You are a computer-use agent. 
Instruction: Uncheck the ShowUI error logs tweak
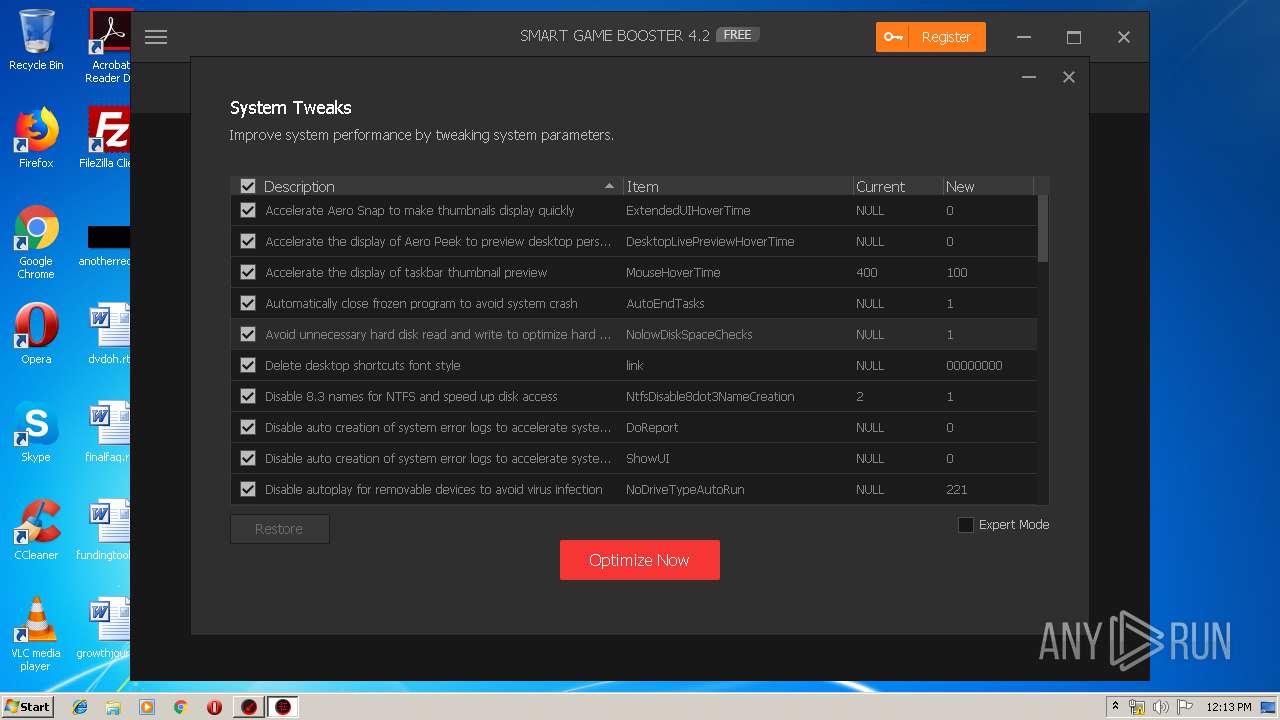[x=248, y=459]
